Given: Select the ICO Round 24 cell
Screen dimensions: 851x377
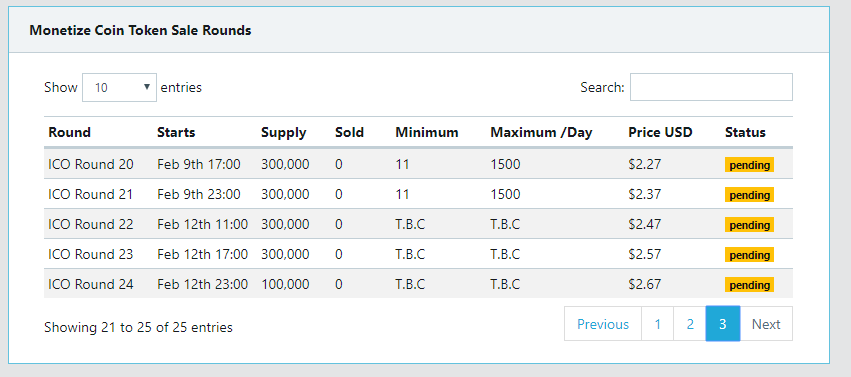Looking at the screenshot, I should (91, 284).
